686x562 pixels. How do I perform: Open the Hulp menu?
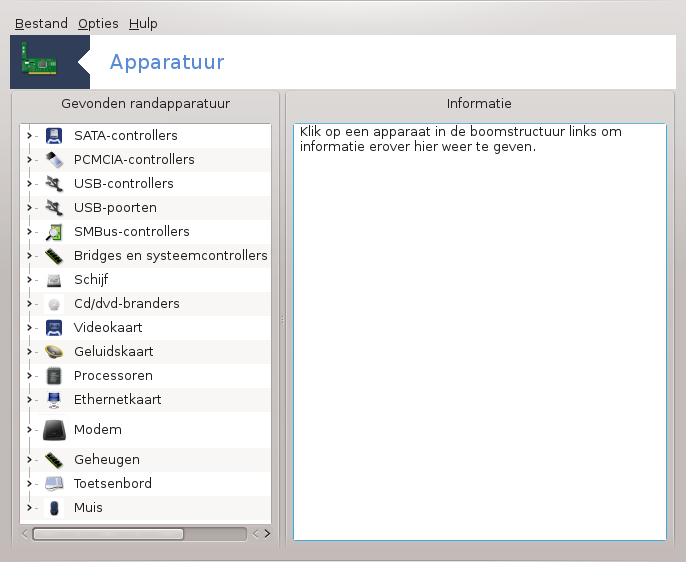click(143, 24)
